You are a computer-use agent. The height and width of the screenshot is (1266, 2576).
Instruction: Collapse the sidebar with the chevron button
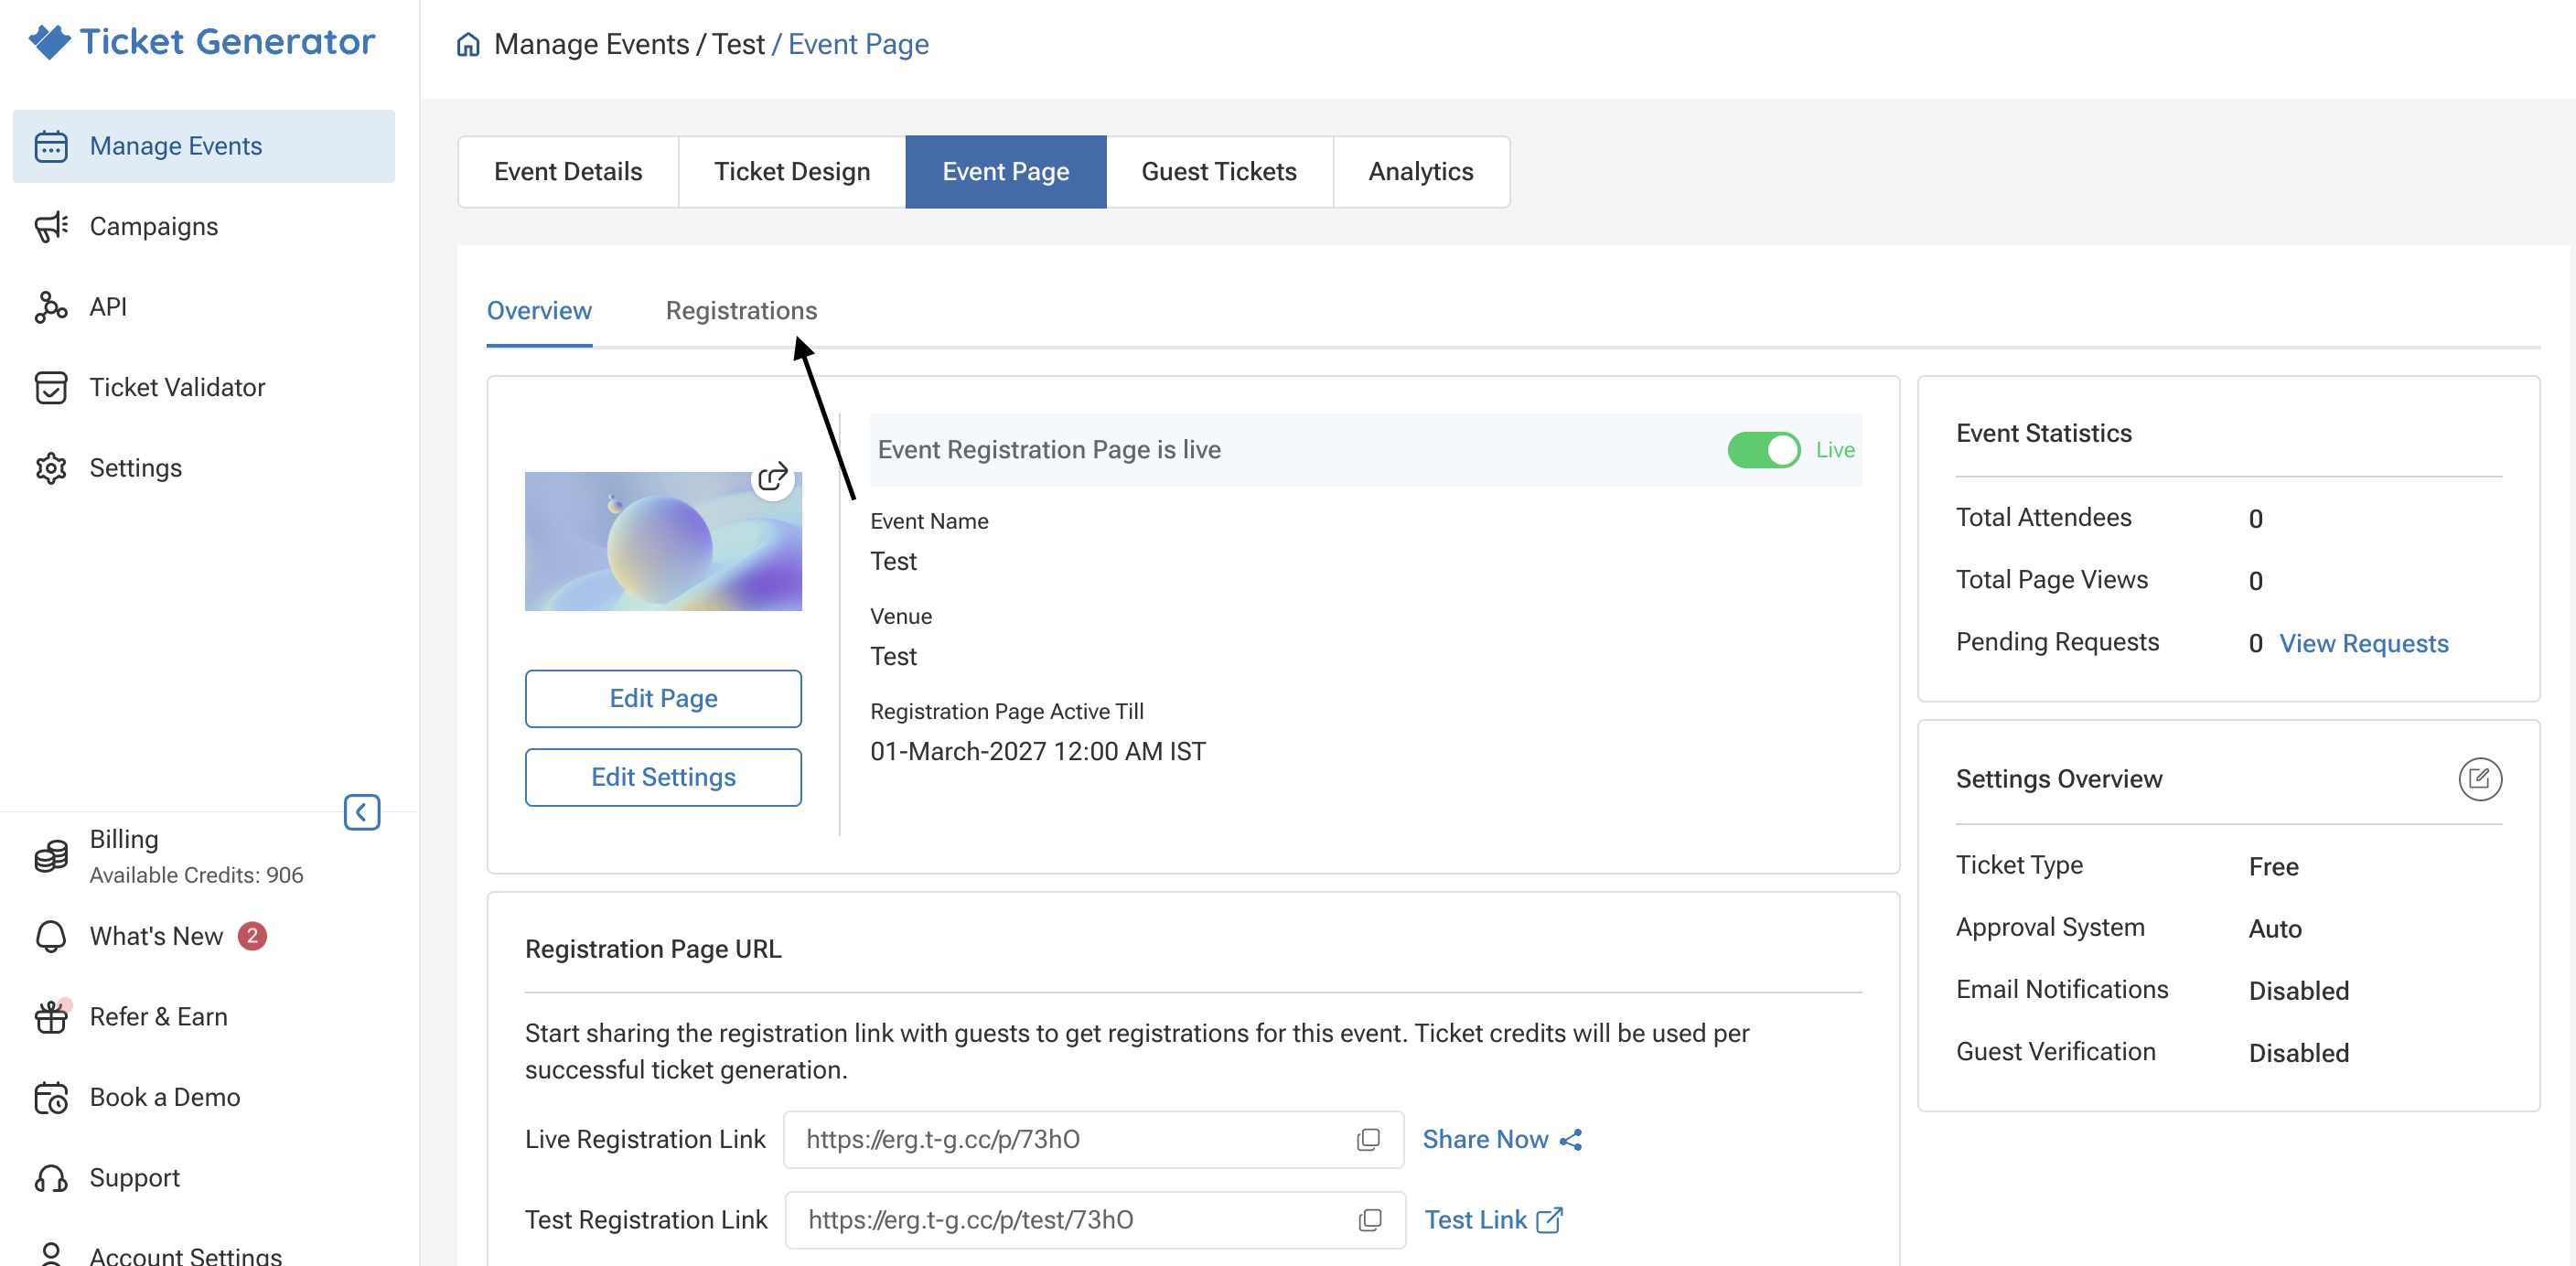[x=362, y=812]
